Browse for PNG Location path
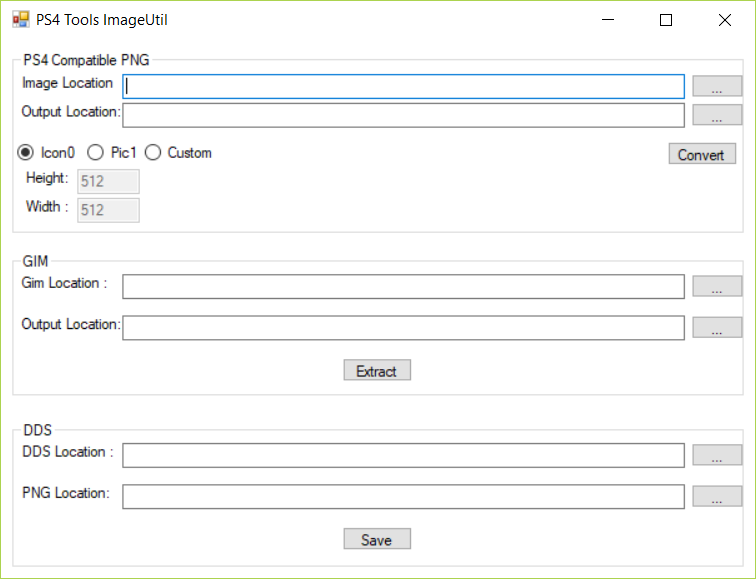Screen dimensions: 756x579 (717, 496)
